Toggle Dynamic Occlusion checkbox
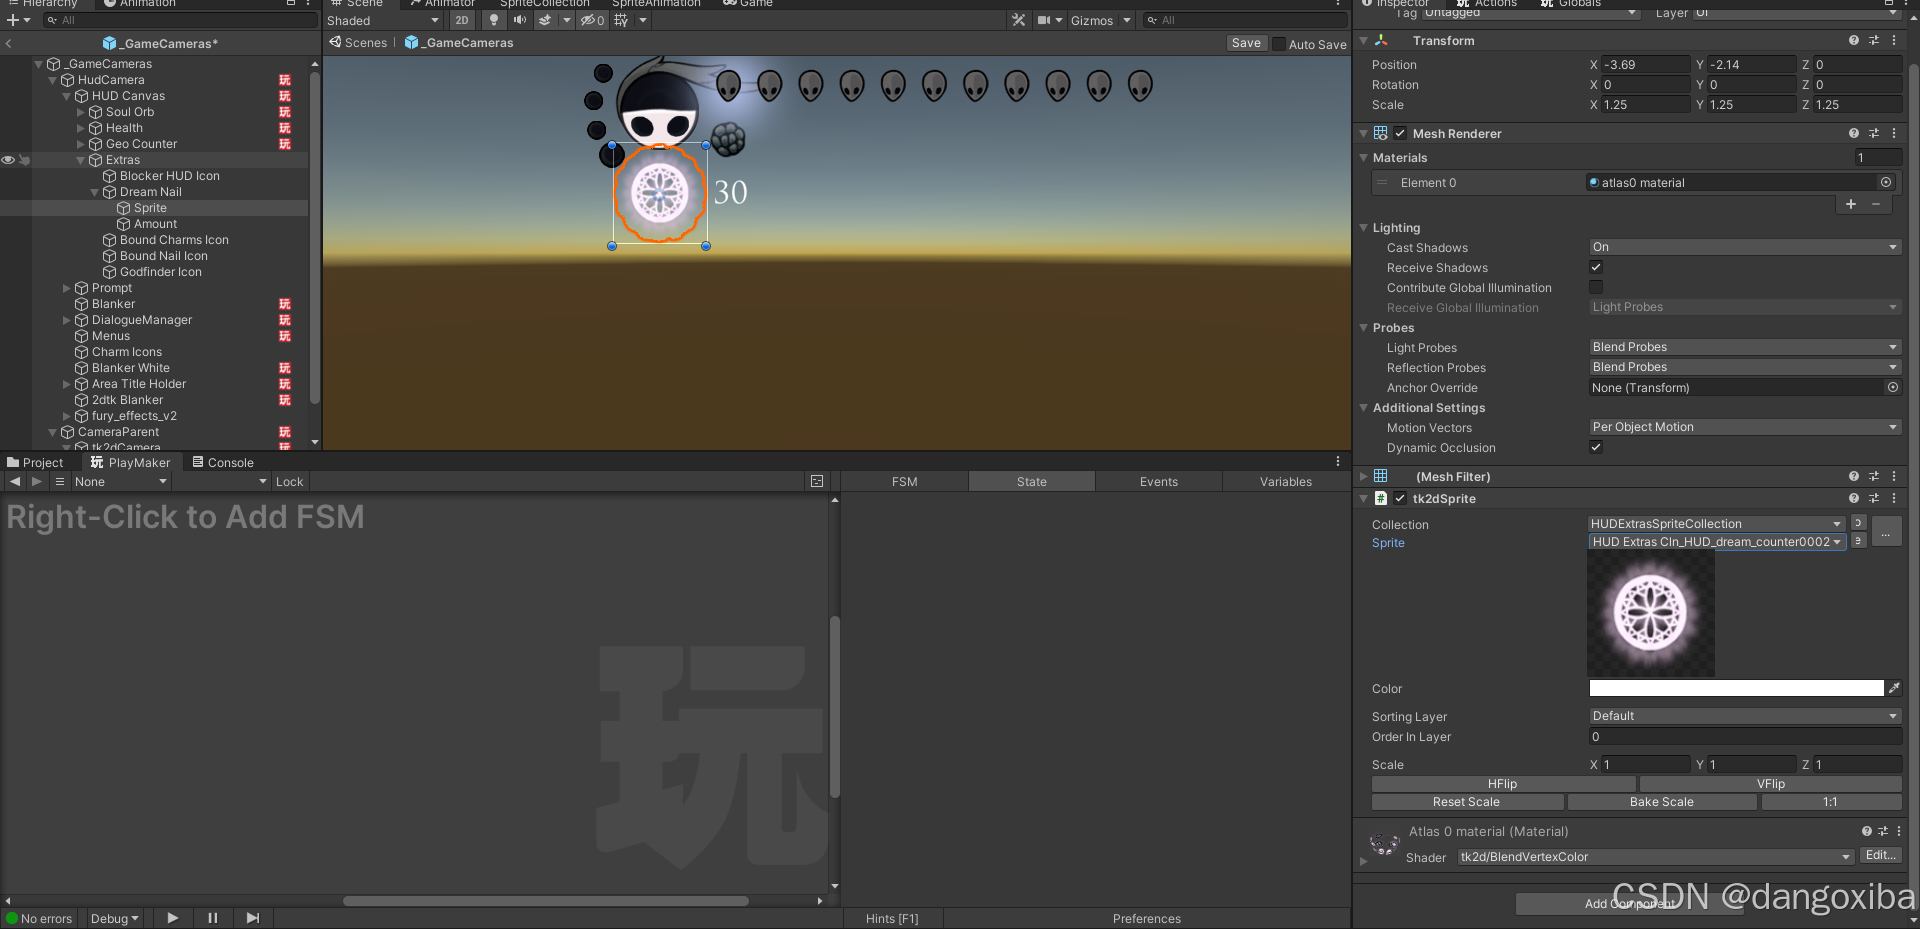The image size is (1920, 929). [1596, 447]
